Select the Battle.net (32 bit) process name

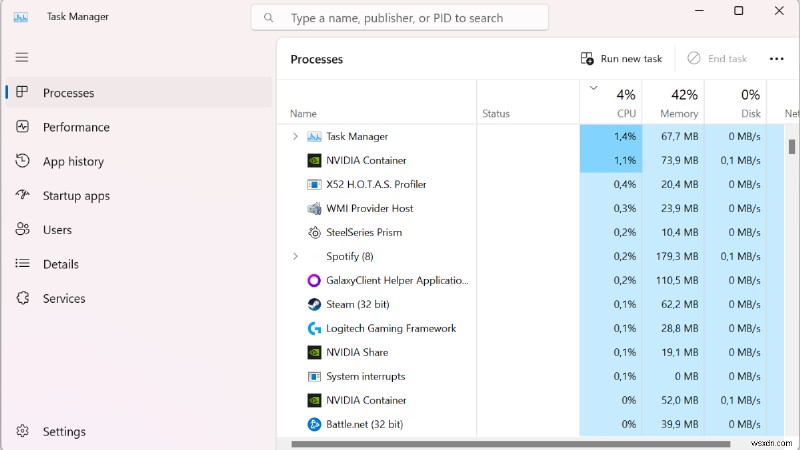(364, 424)
